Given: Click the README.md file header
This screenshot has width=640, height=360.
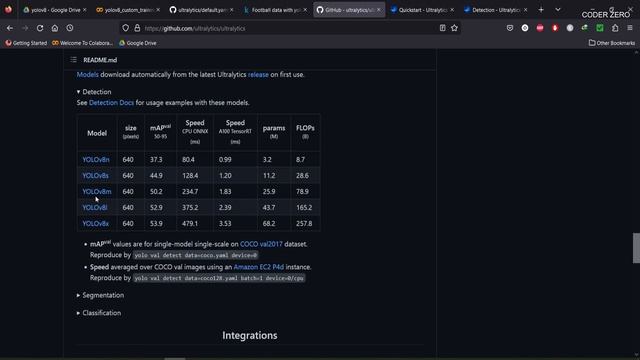Looking at the screenshot, I should [x=100, y=60].
